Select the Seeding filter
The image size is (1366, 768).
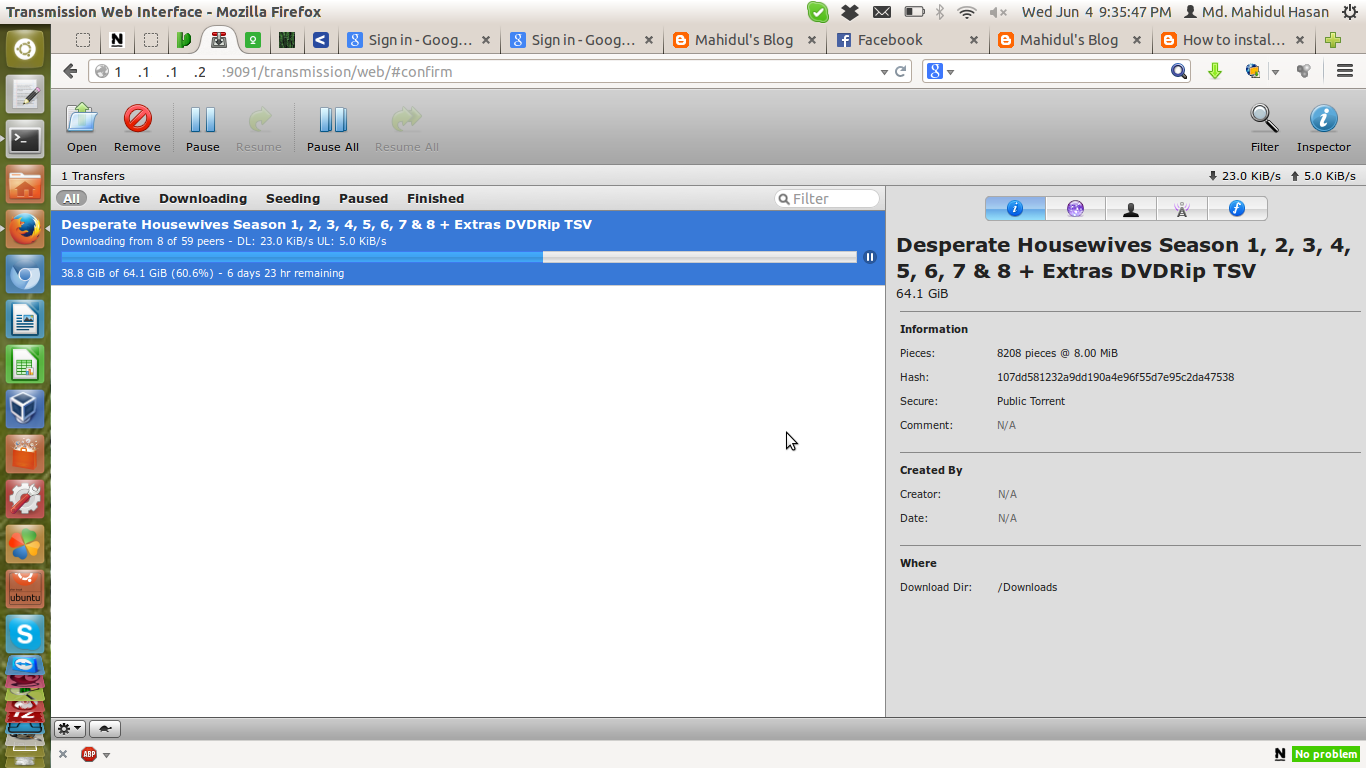coord(292,198)
